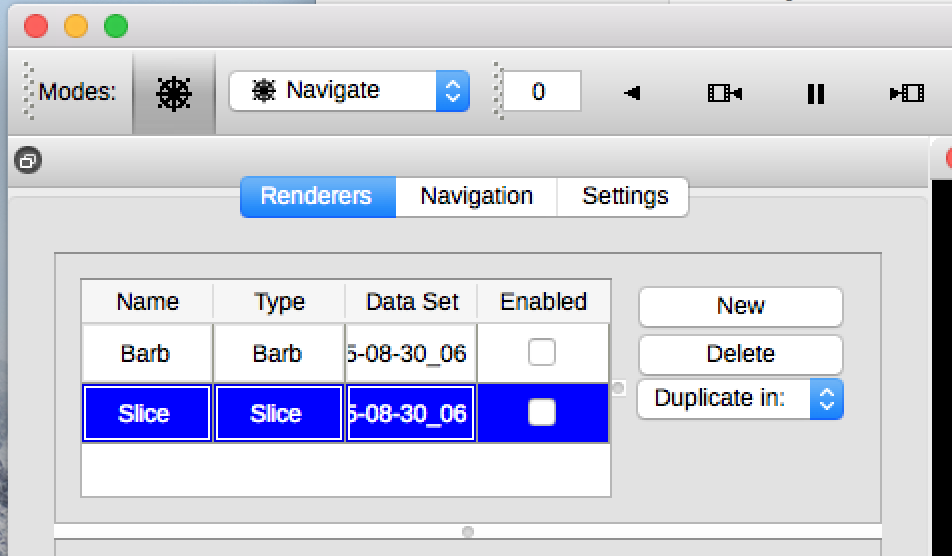The image size is (952, 556).
Task: Click the Enabled column header
Action: pos(543,302)
